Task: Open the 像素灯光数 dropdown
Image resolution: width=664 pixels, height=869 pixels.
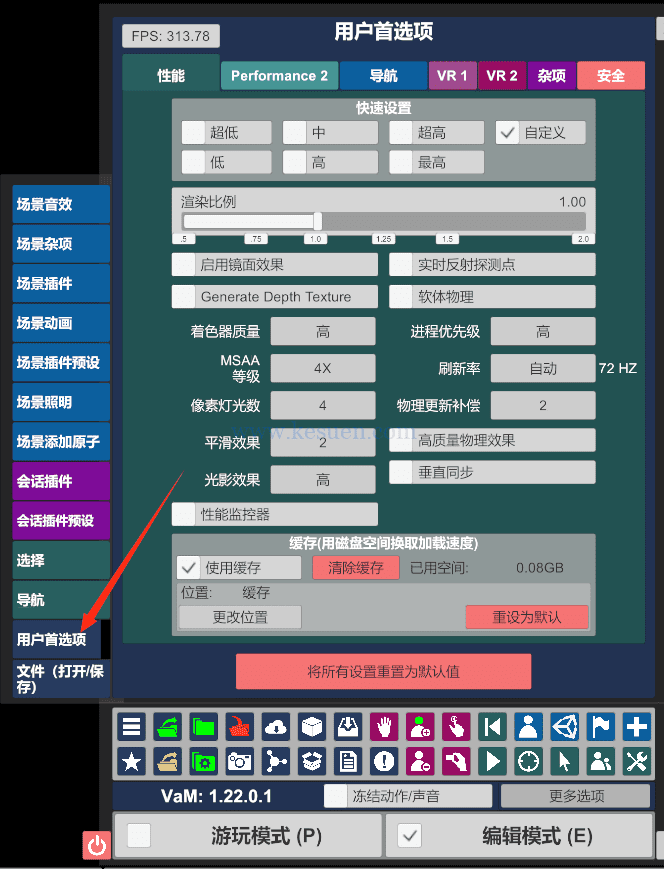Action: click(x=323, y=405)
